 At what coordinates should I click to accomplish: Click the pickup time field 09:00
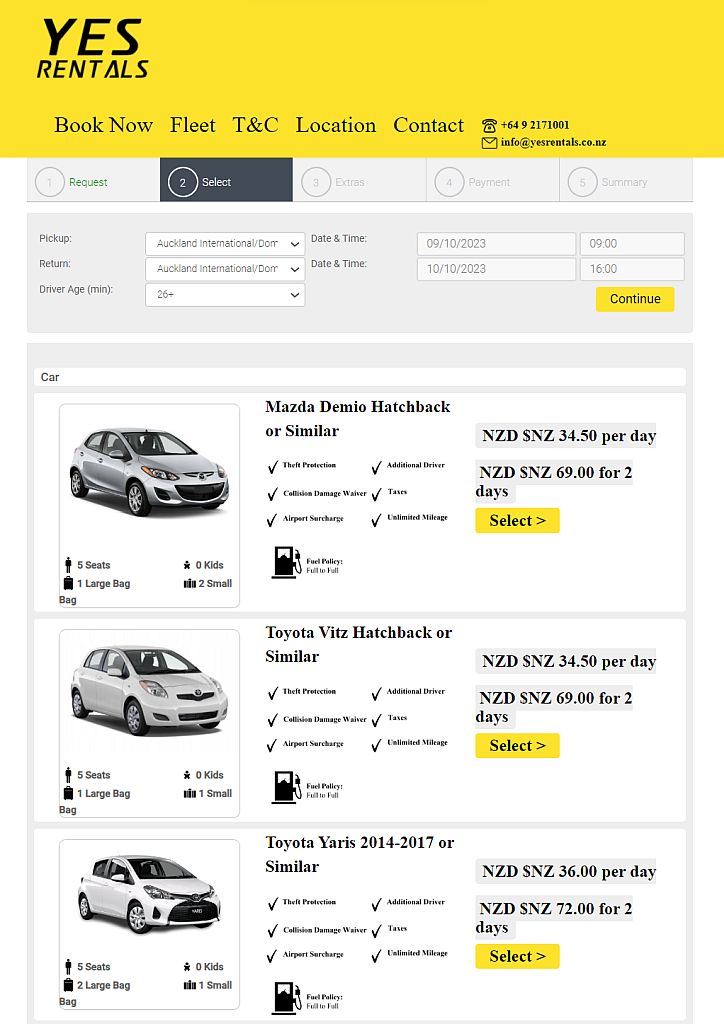click(632, 244)
